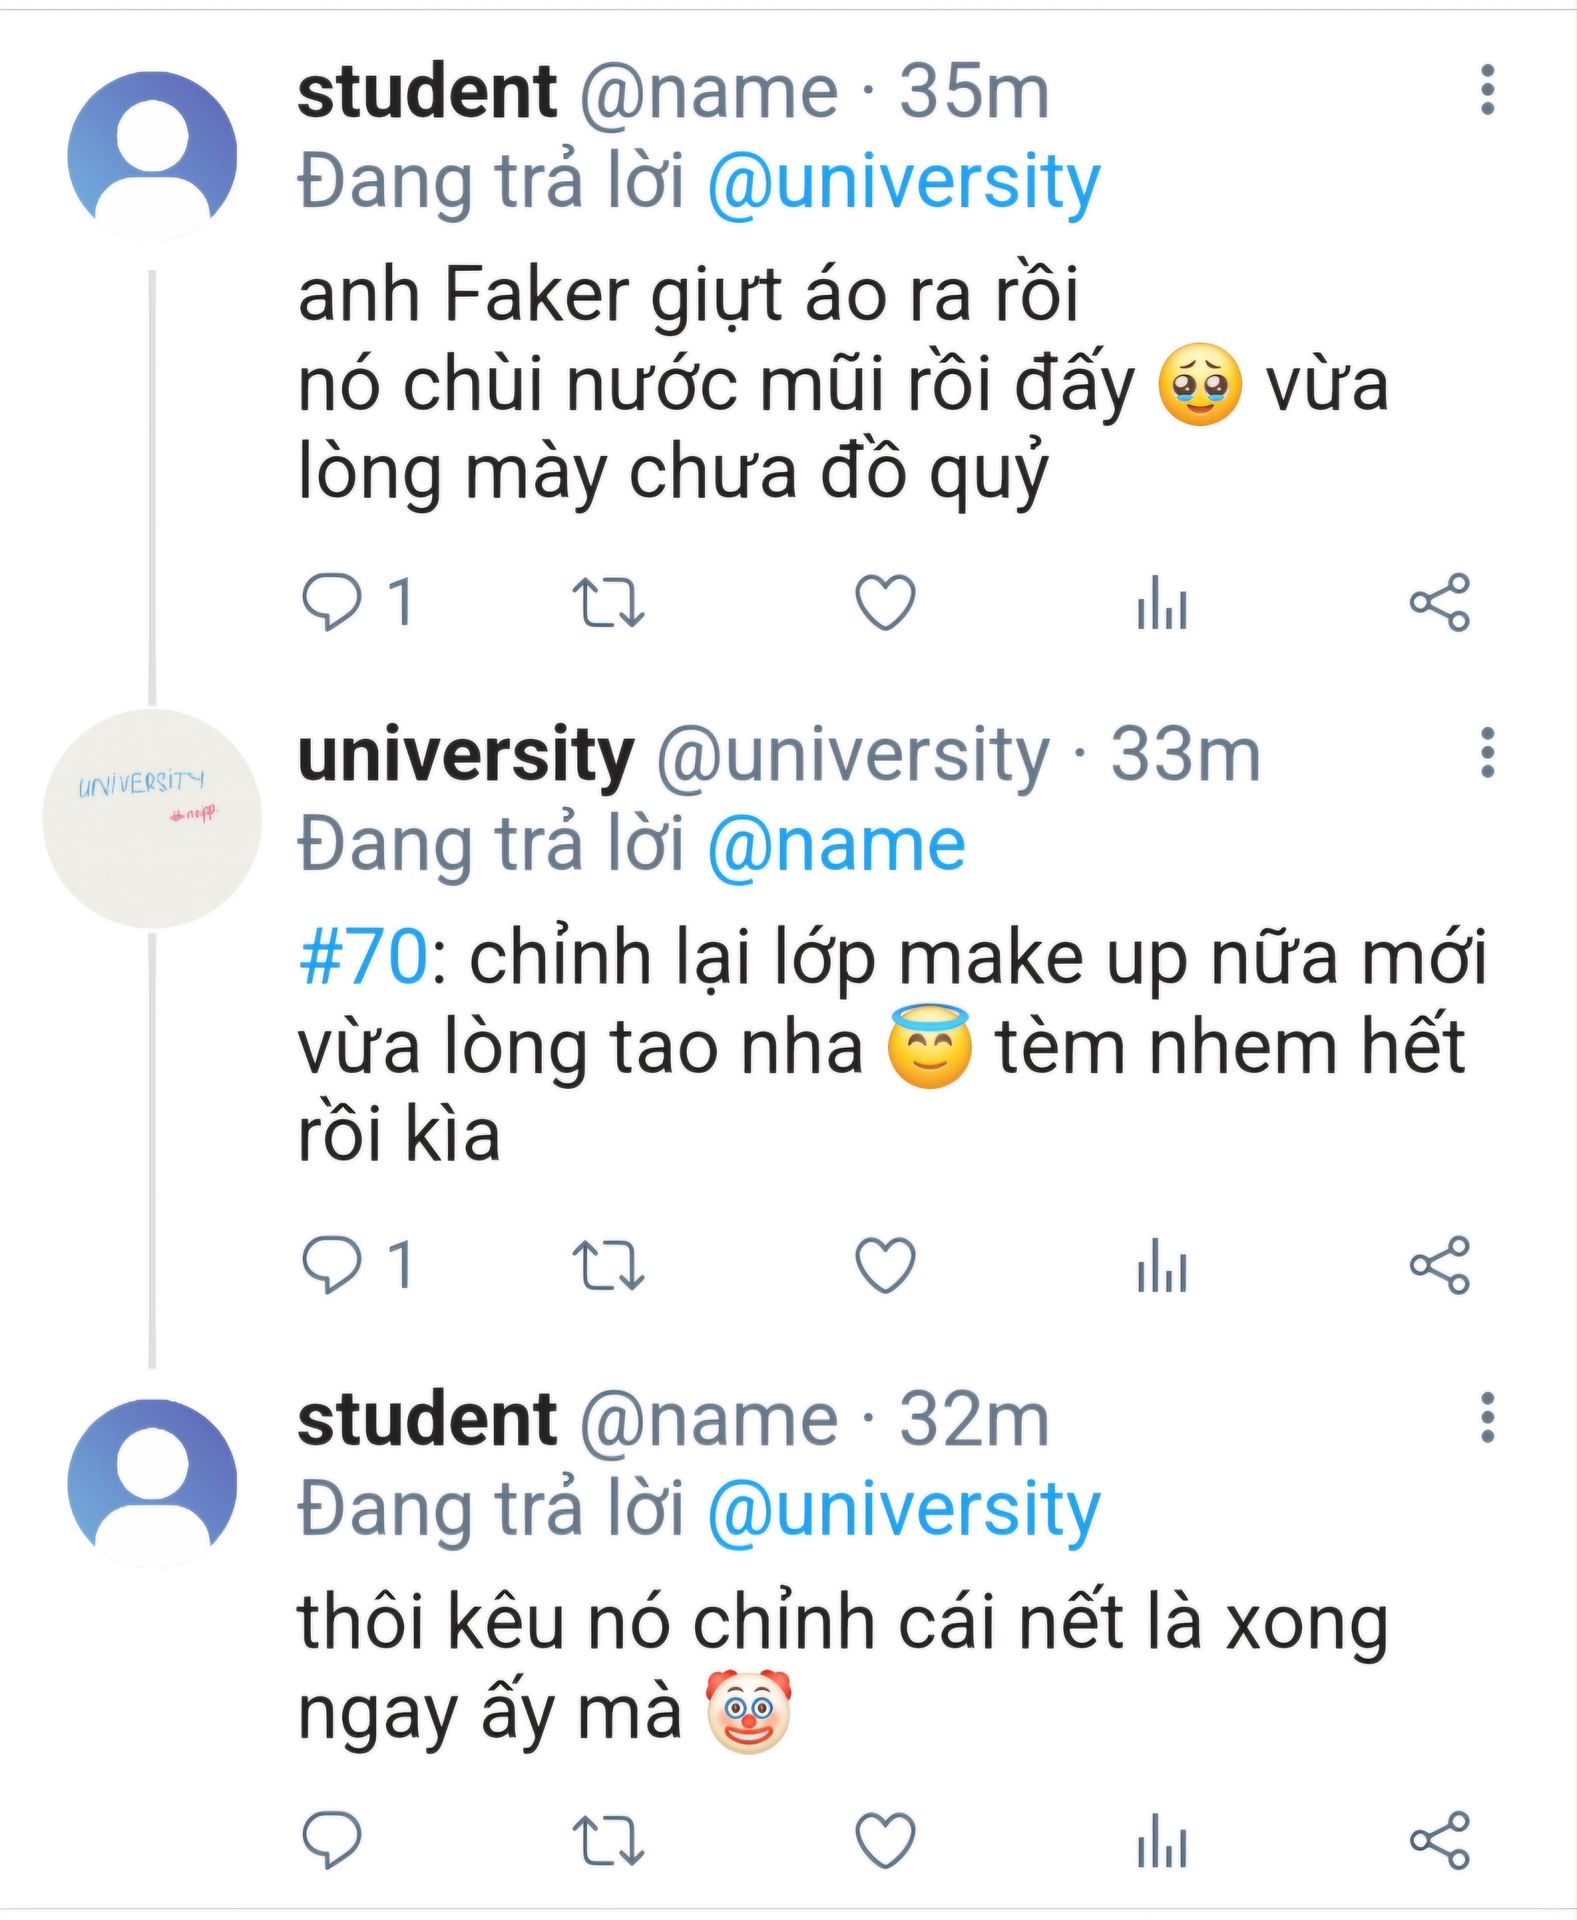The image size is (1577, 1920).
Task: Open the #70 hashtag link
Action: (363, 957)
